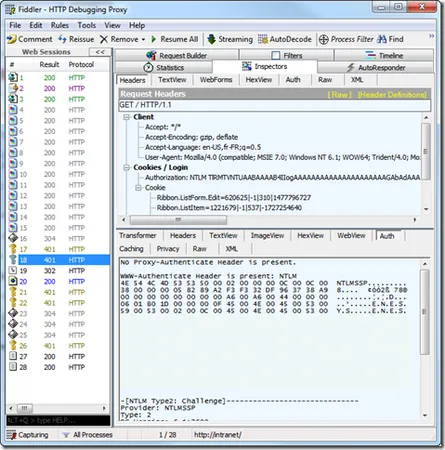Open the Tools menu
This screenshot has height=450, width=445.
point(87,25)
